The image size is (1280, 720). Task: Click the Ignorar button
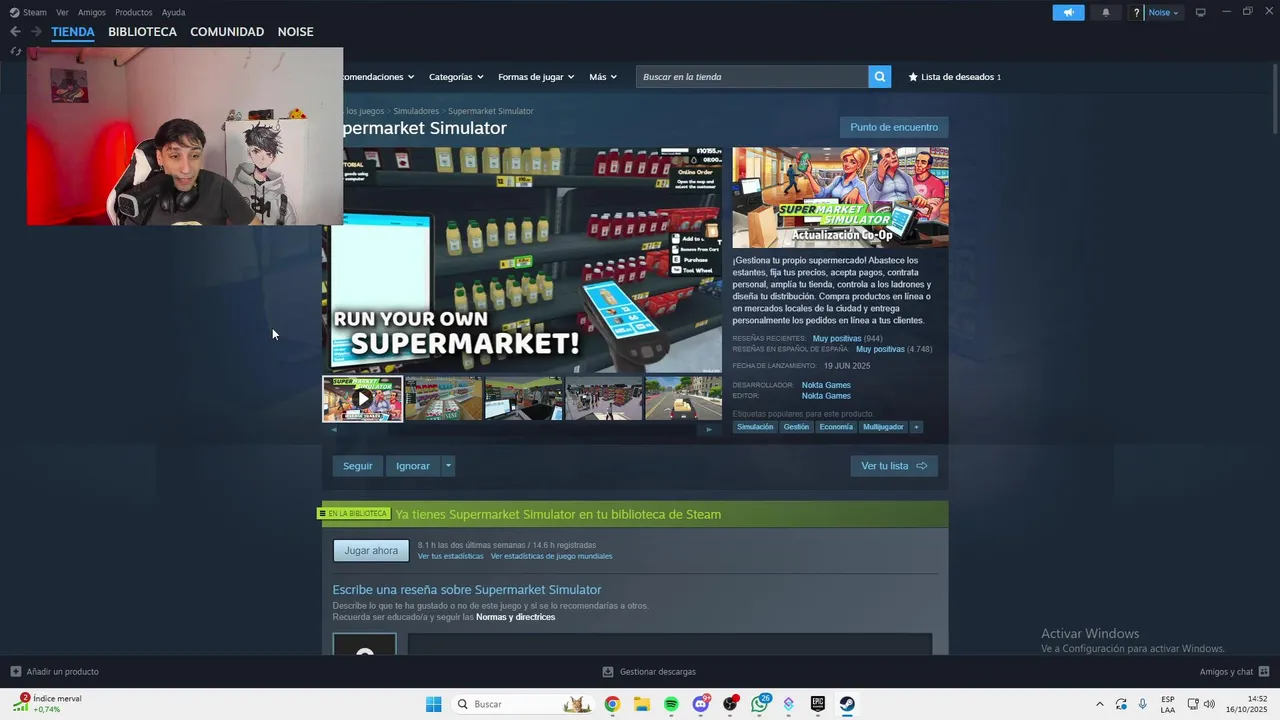(413, 466)
